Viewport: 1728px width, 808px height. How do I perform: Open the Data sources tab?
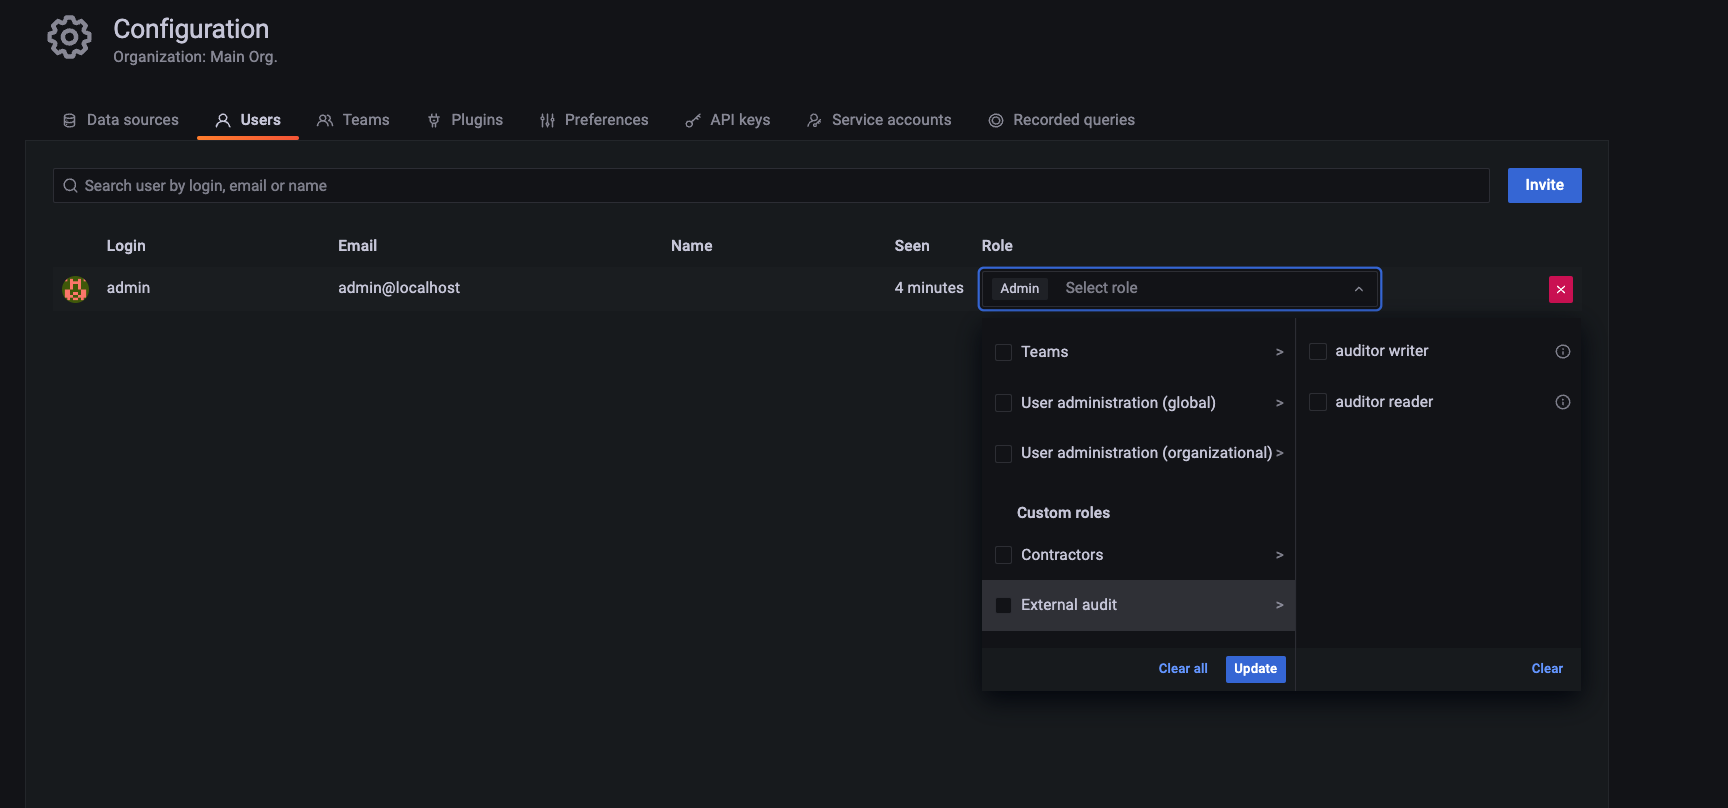coord(121,120)
